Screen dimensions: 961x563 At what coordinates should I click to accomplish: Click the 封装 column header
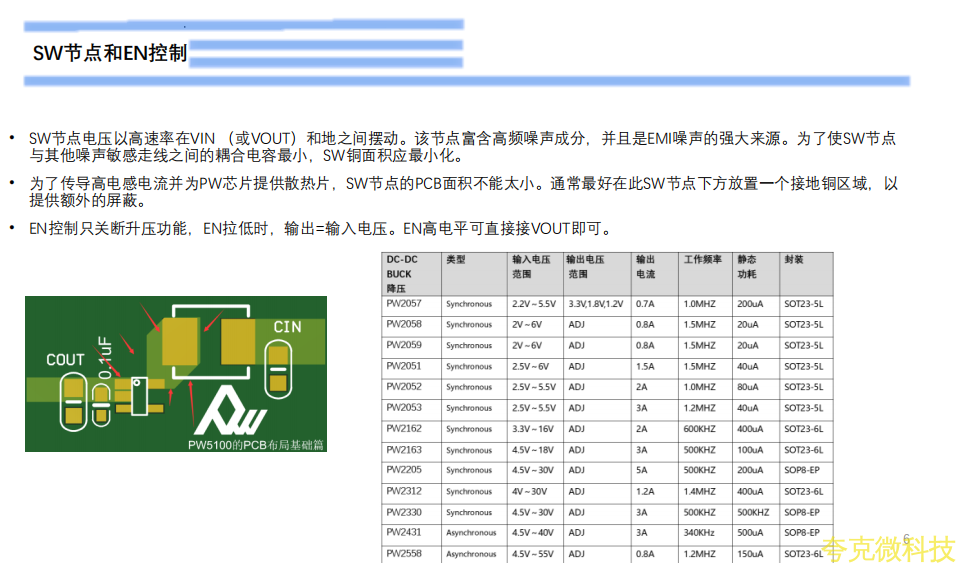(793, 259)
